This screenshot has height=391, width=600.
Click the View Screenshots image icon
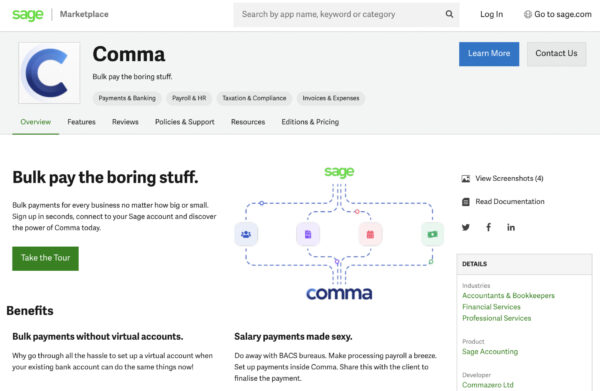point(466,179)
